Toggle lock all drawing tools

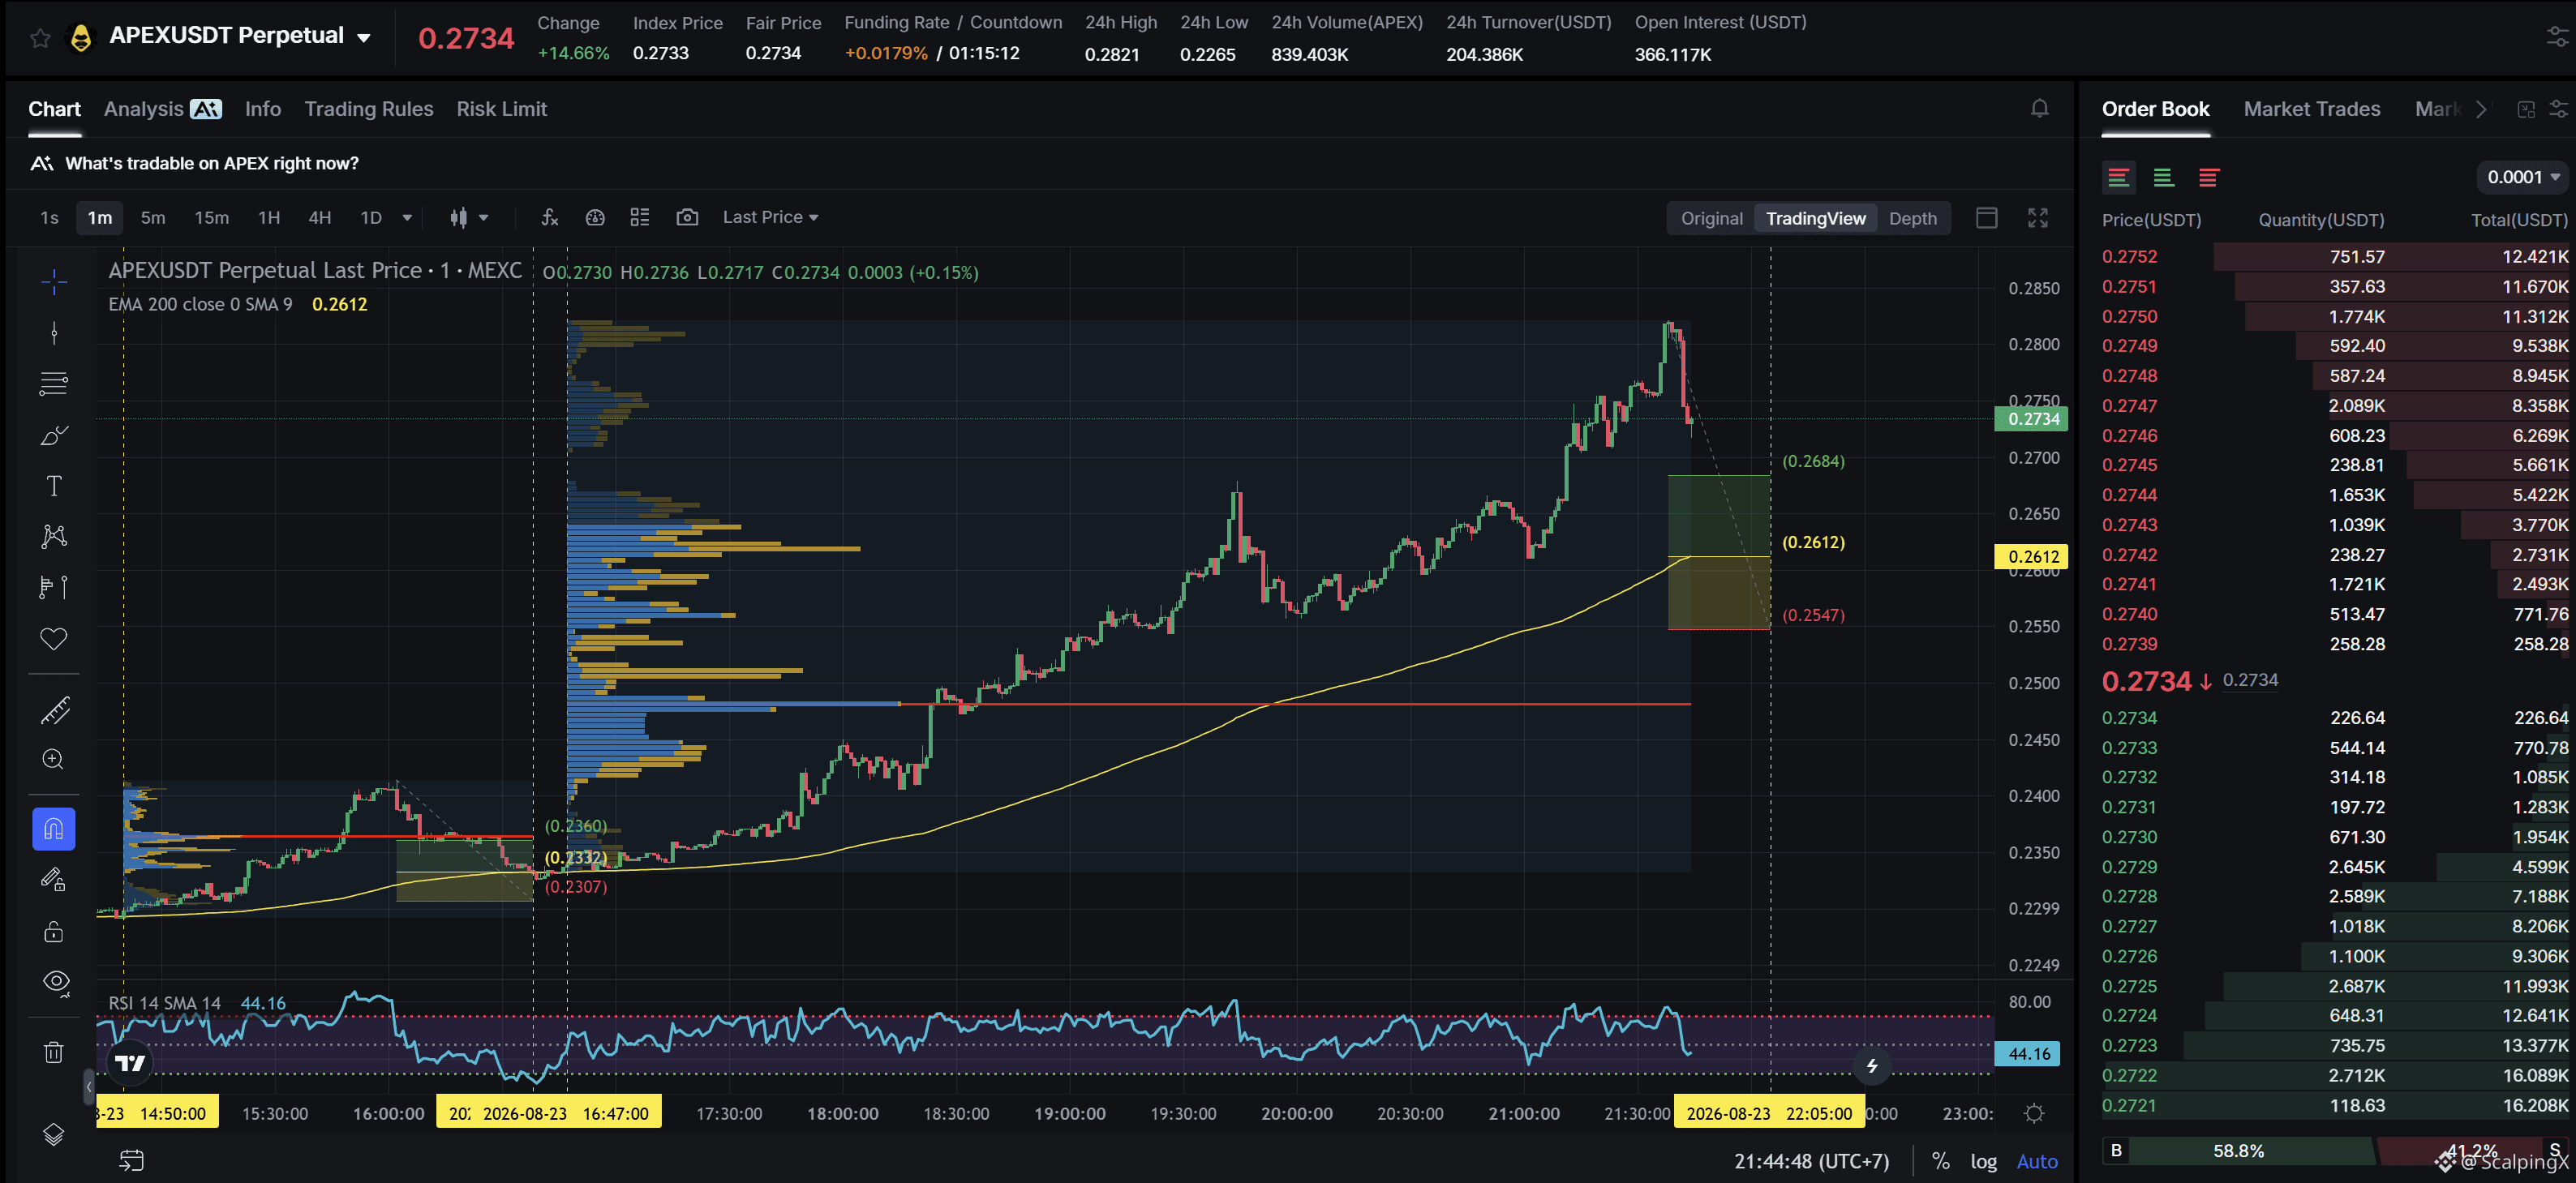point(54,932)
